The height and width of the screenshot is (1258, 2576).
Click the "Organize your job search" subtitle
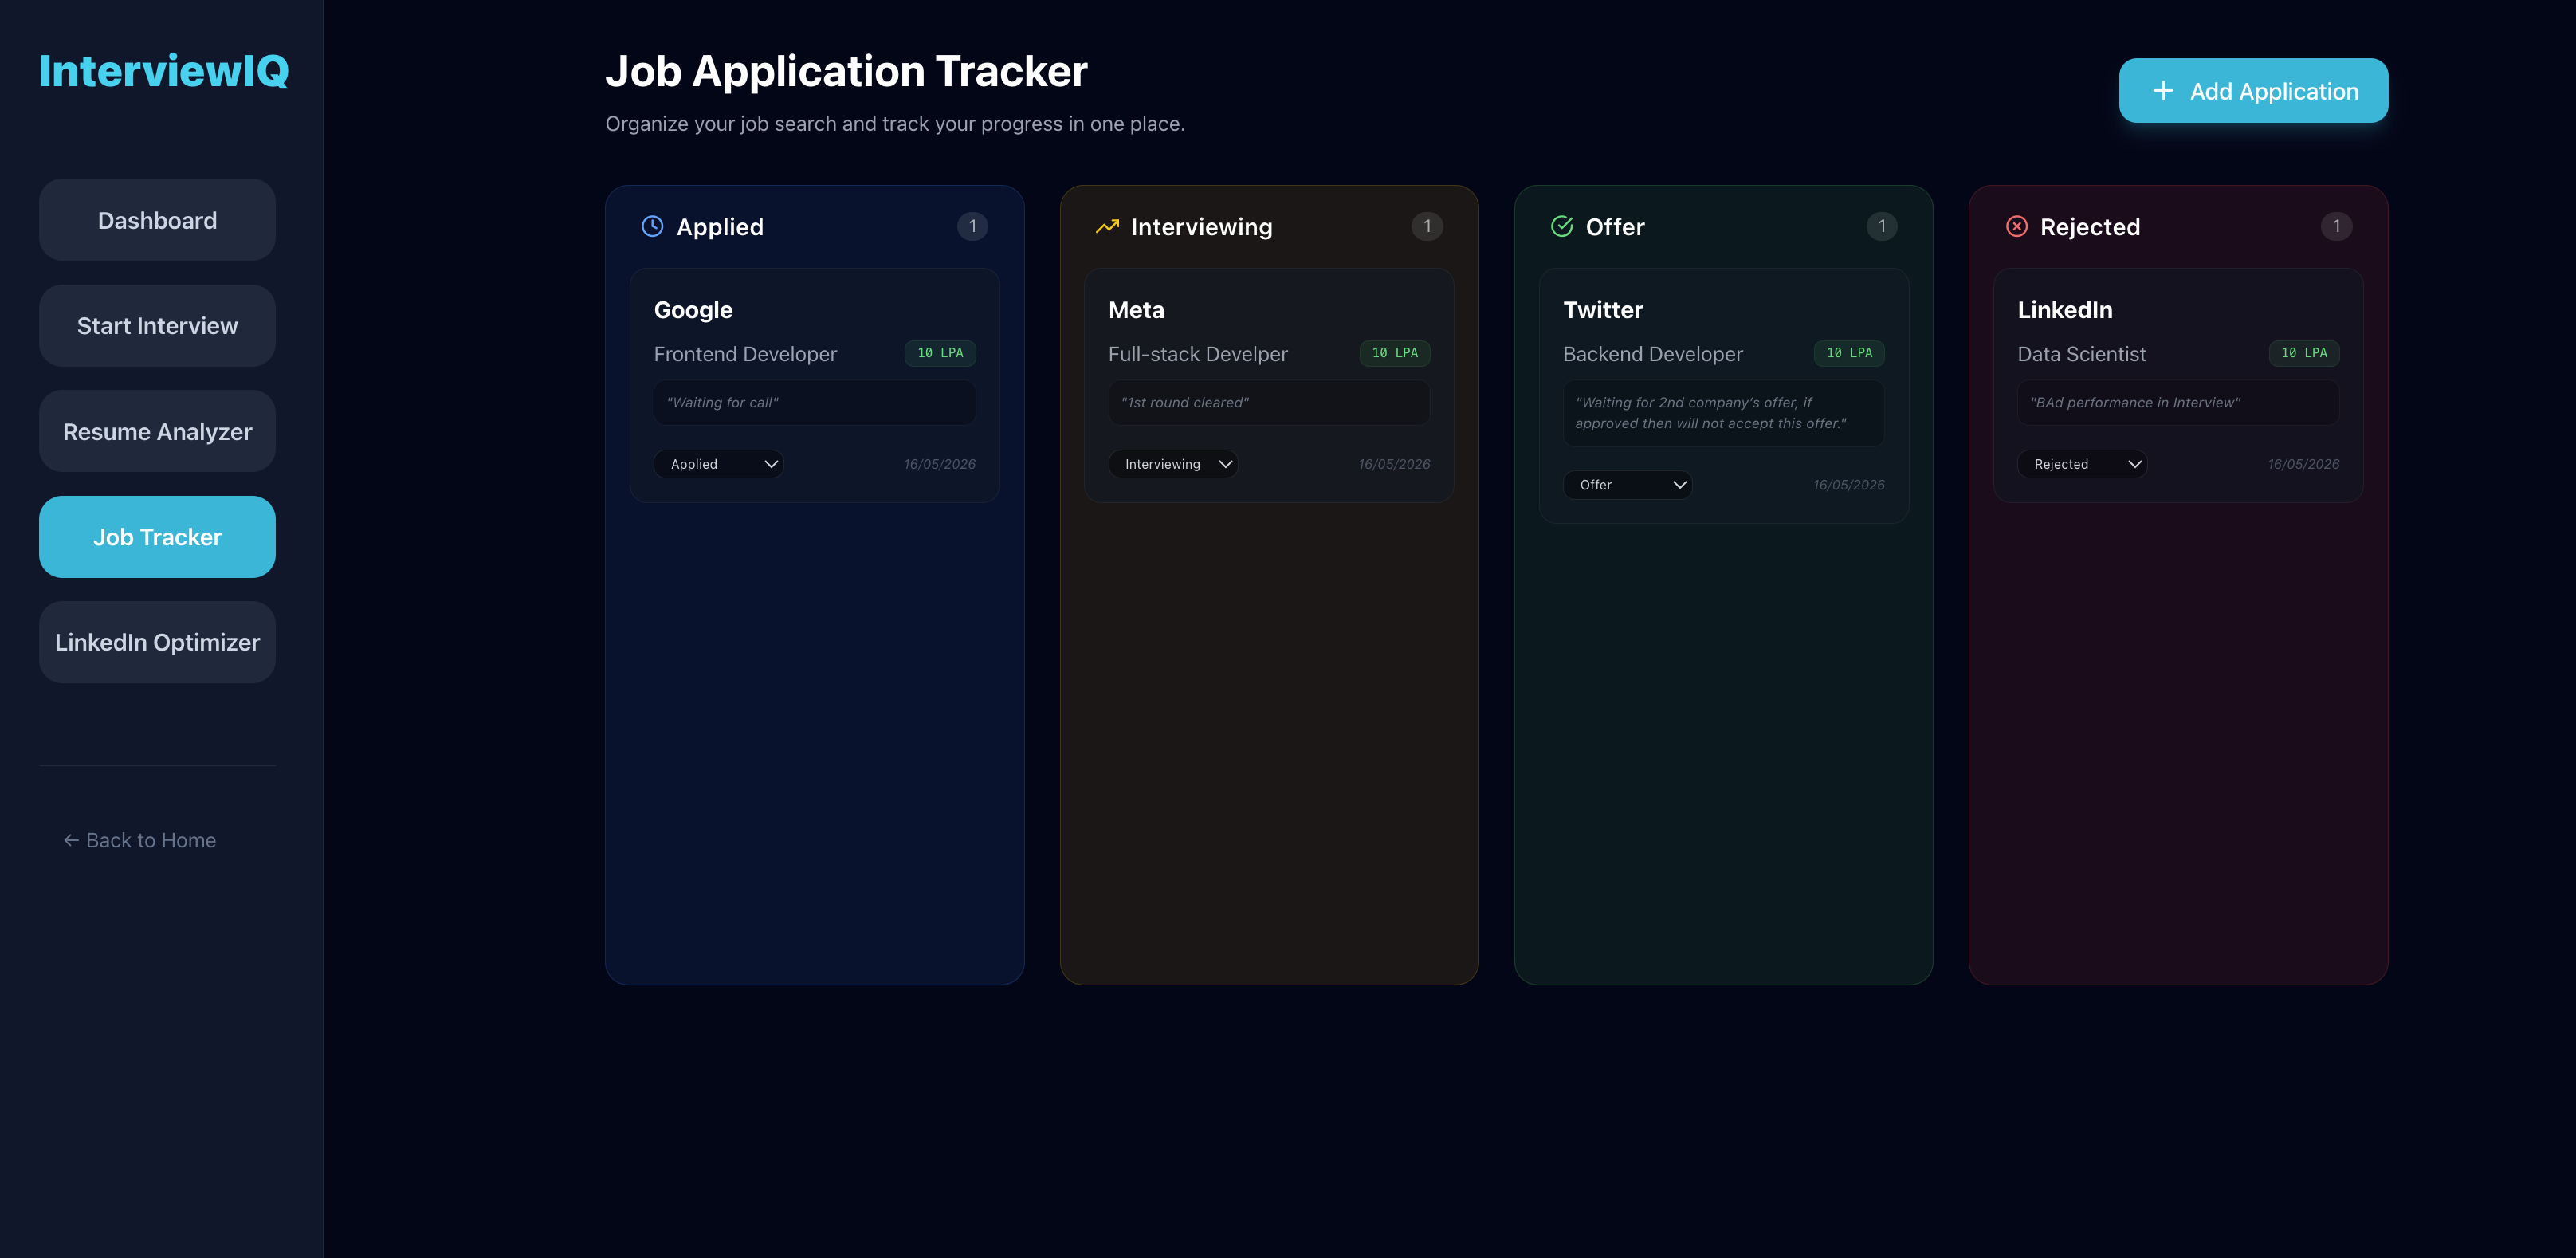[x=895, y=124]
